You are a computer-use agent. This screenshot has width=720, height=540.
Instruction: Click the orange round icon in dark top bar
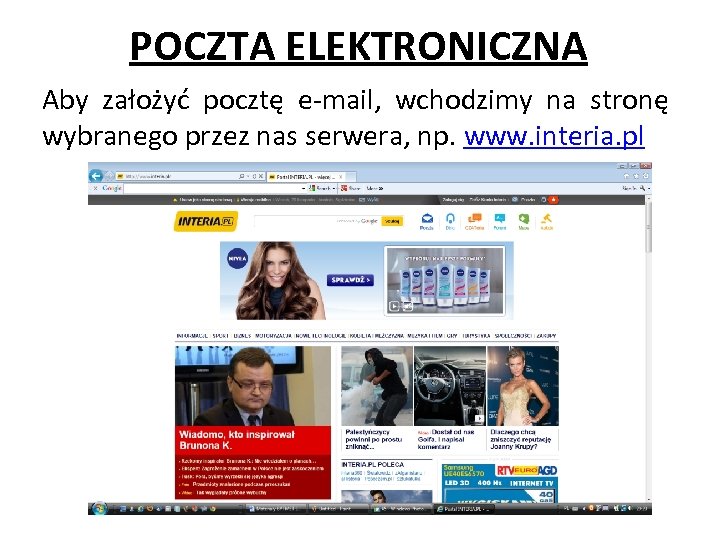pos(554,200)
